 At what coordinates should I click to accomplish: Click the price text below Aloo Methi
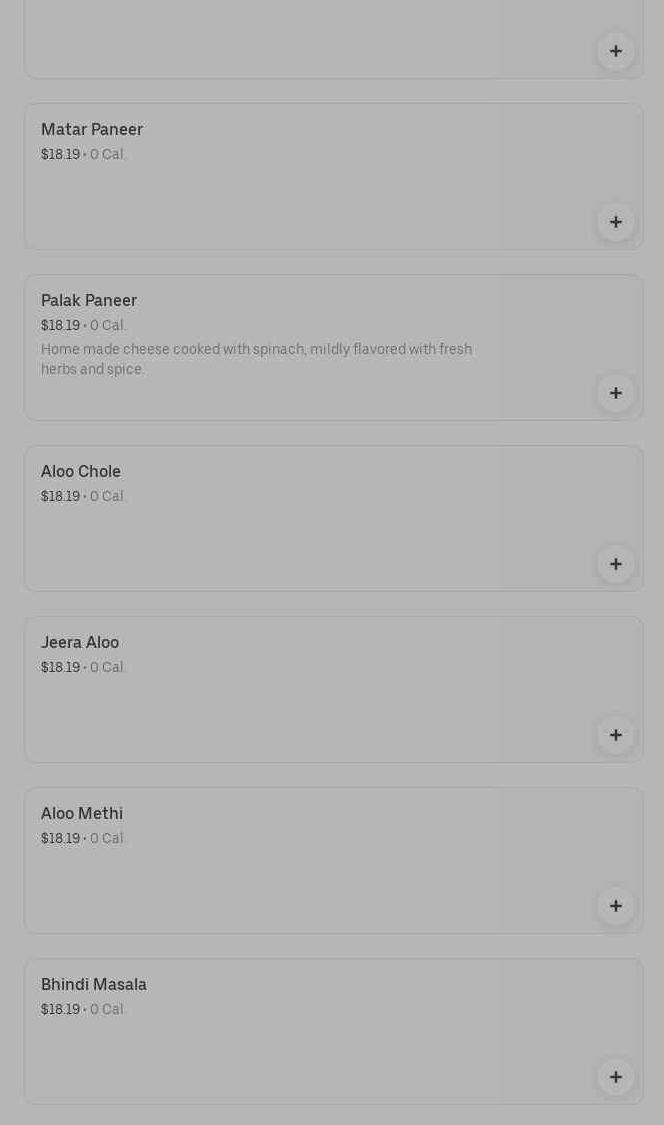pos(60,839)
